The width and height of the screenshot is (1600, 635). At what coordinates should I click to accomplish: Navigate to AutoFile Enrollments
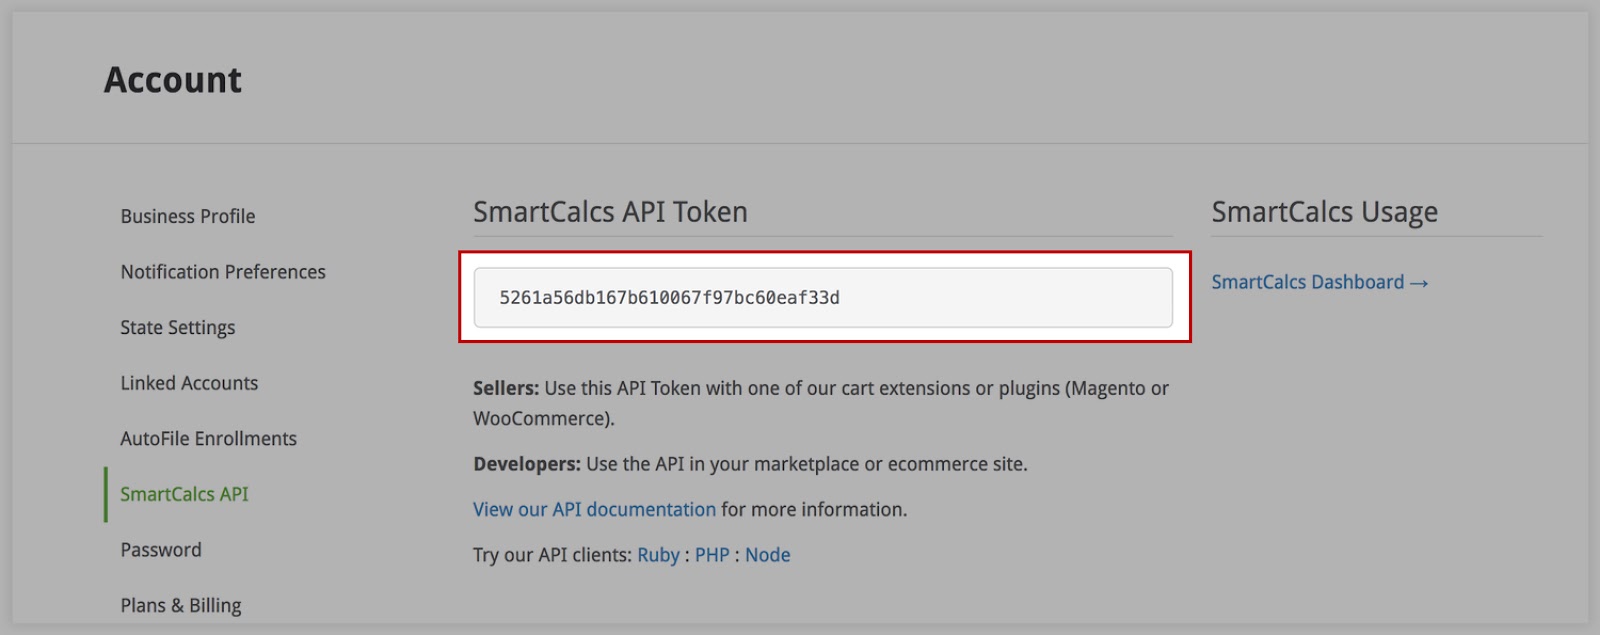tap(209, 439)
